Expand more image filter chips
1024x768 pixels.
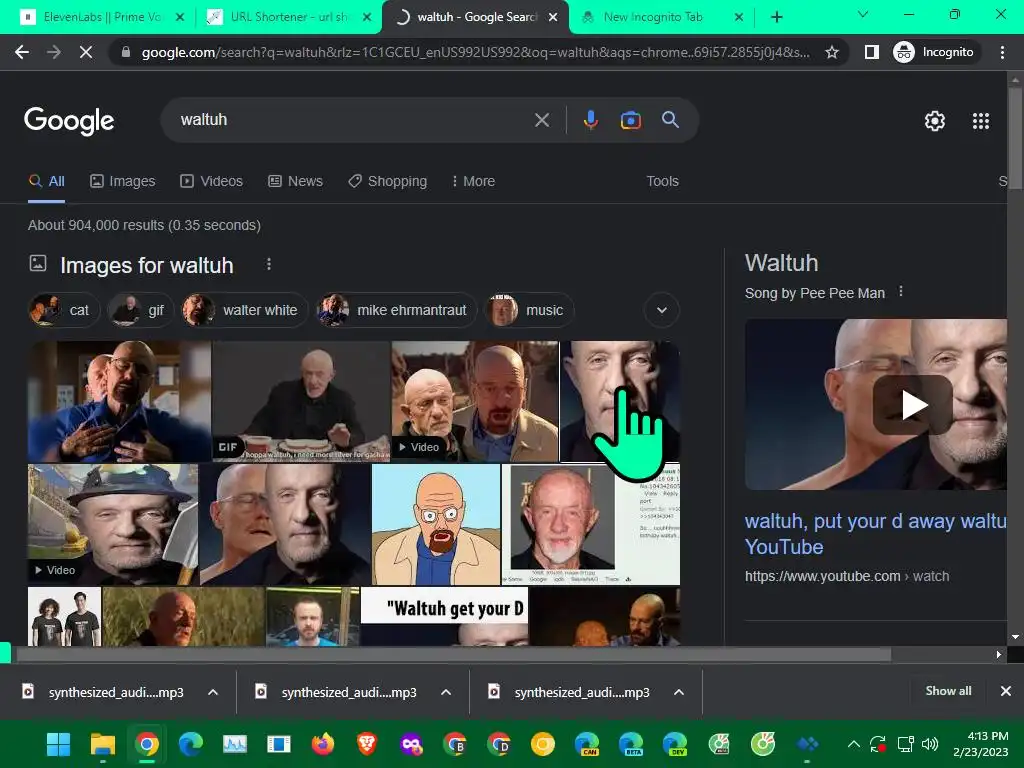(x=662, y=310)
